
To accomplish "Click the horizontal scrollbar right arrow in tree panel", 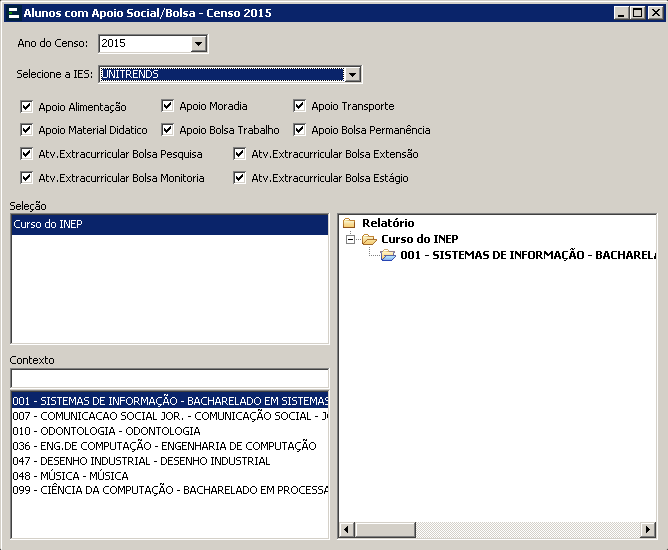I will (649, 529).
